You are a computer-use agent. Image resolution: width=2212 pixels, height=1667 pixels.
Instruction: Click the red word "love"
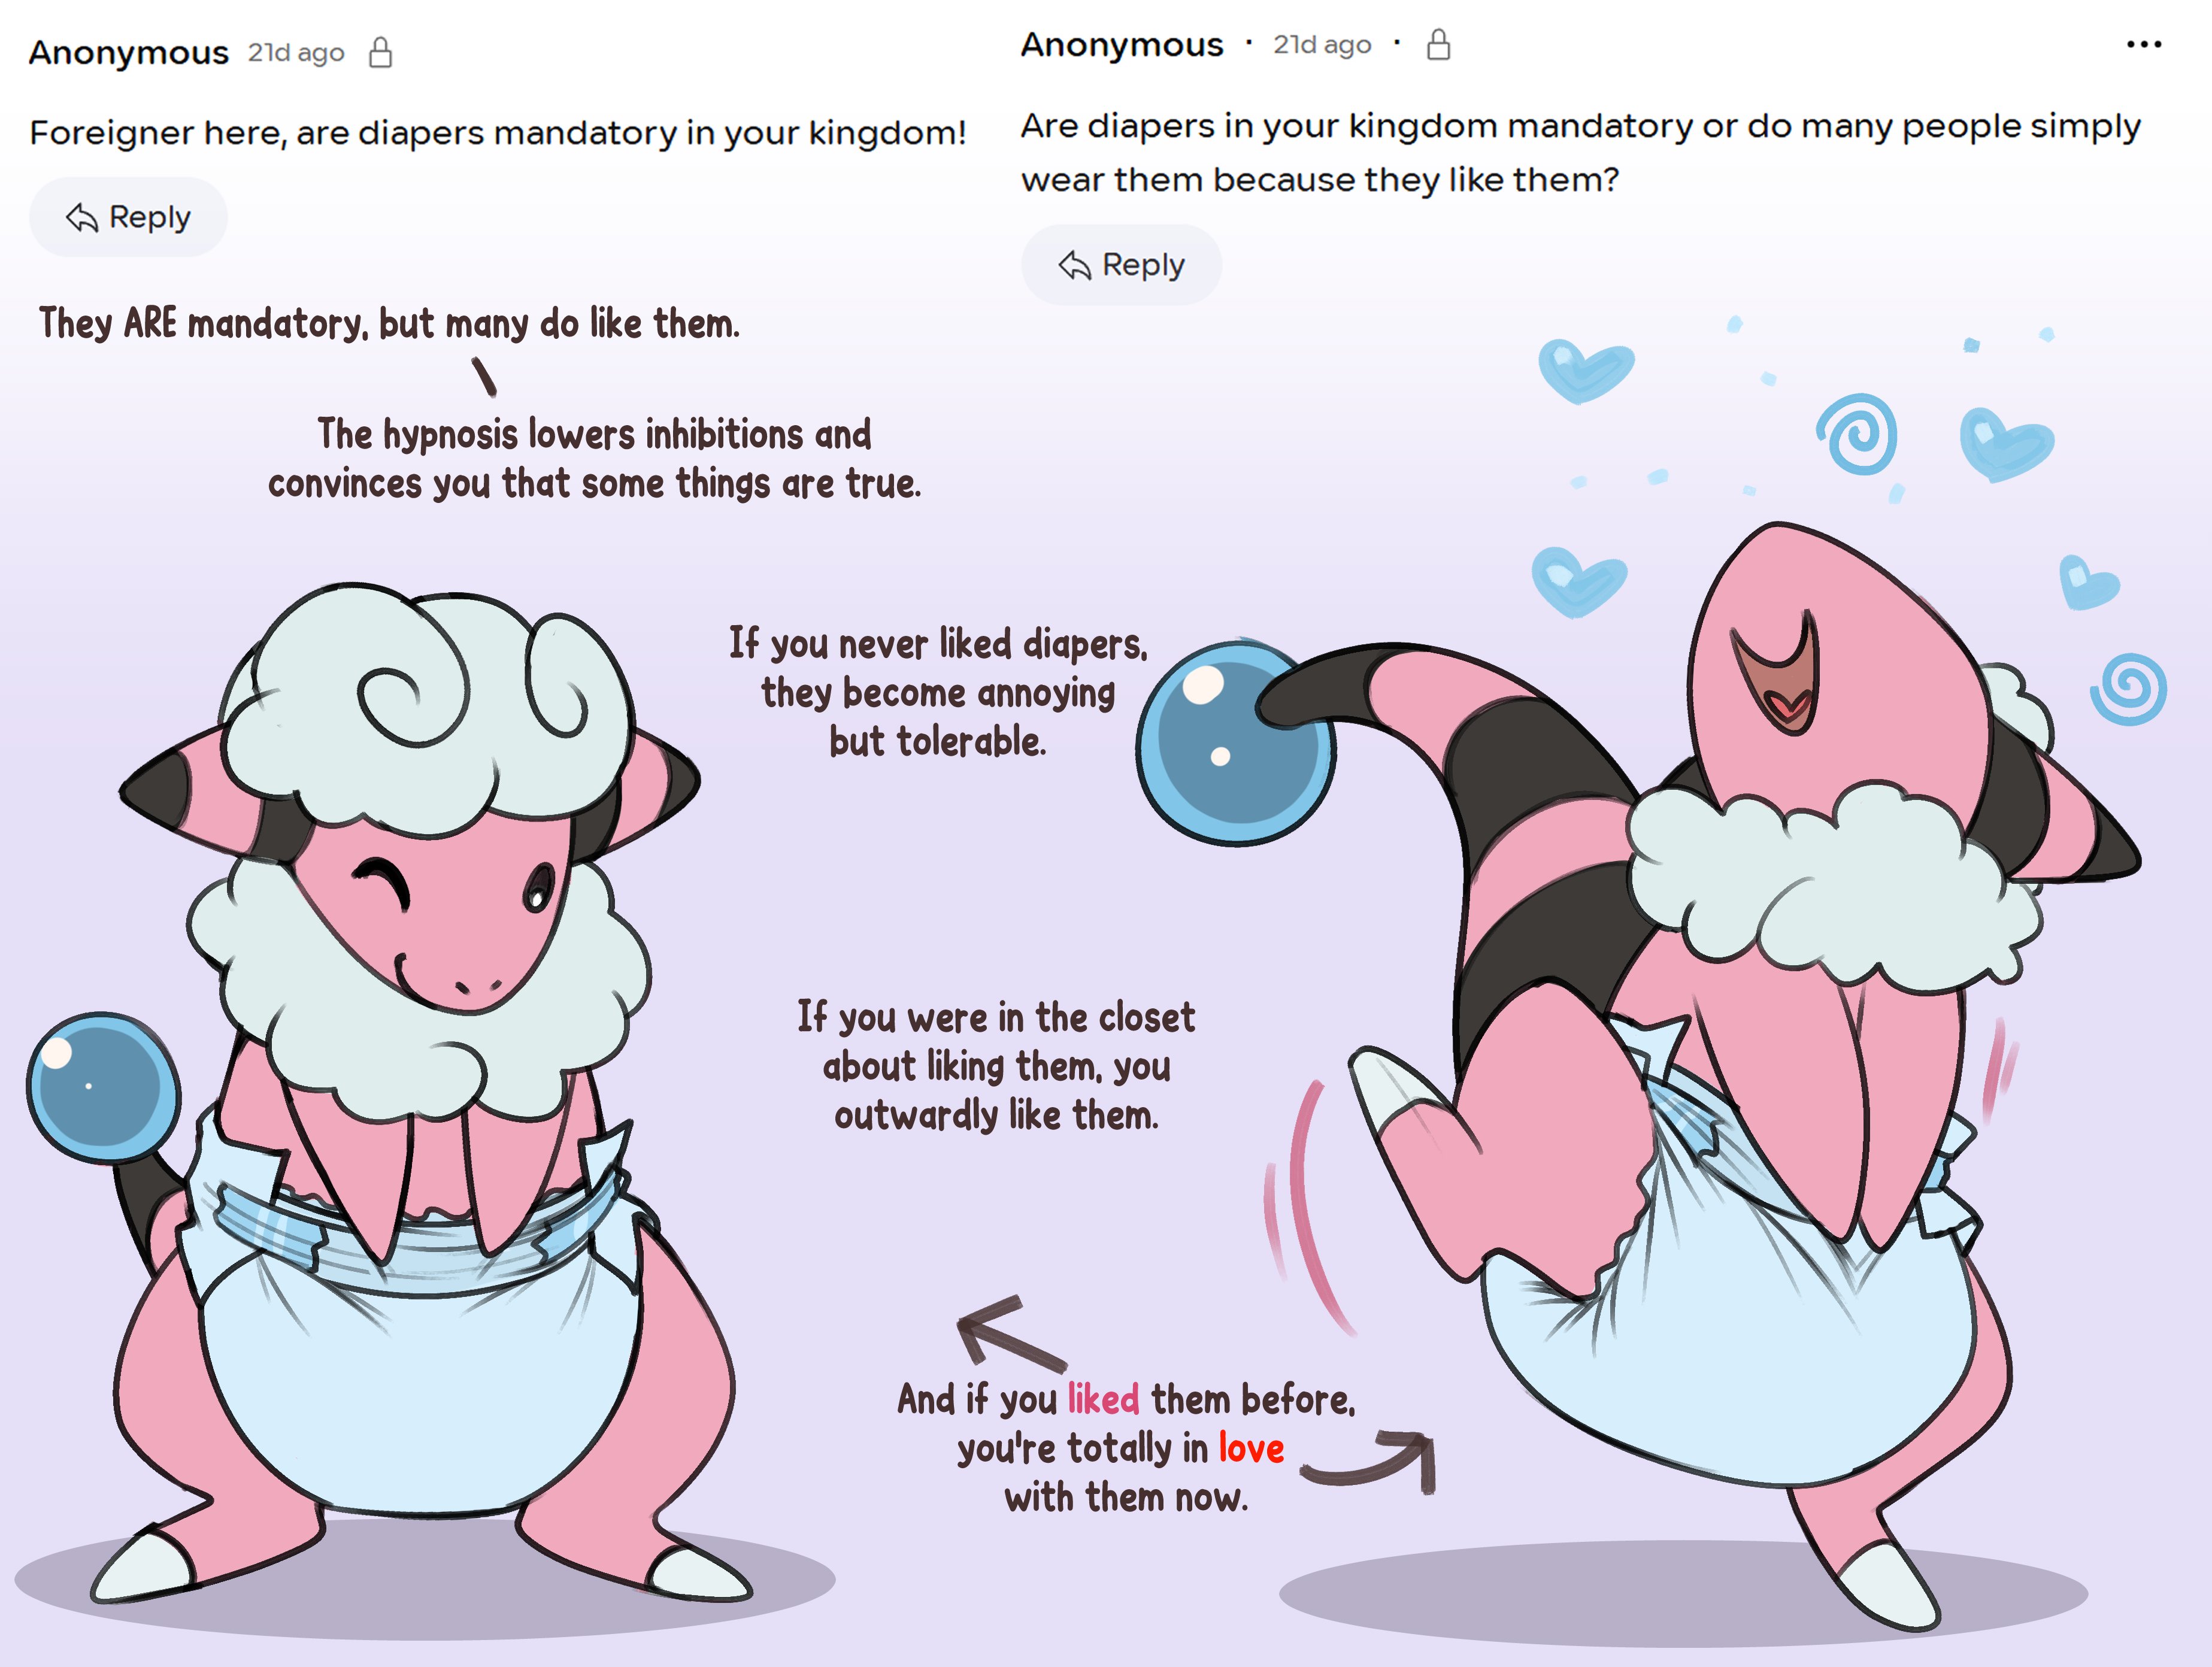[1251, 1448]
